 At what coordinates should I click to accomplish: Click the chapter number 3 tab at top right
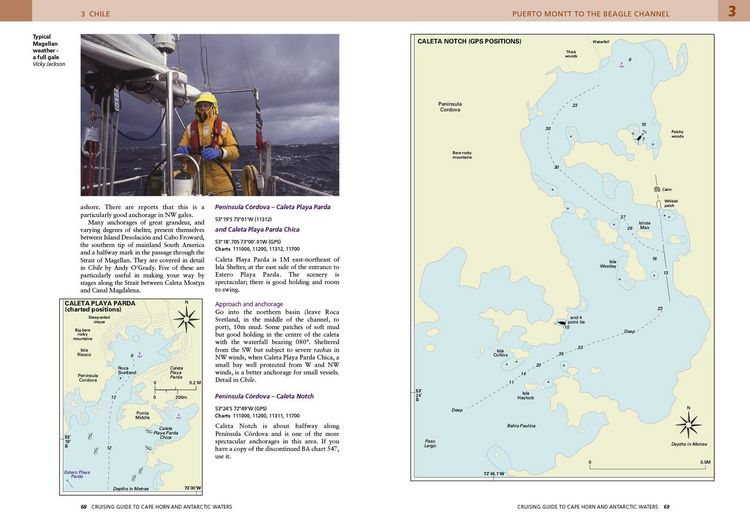pyautogui.click(x=732, y=11)
